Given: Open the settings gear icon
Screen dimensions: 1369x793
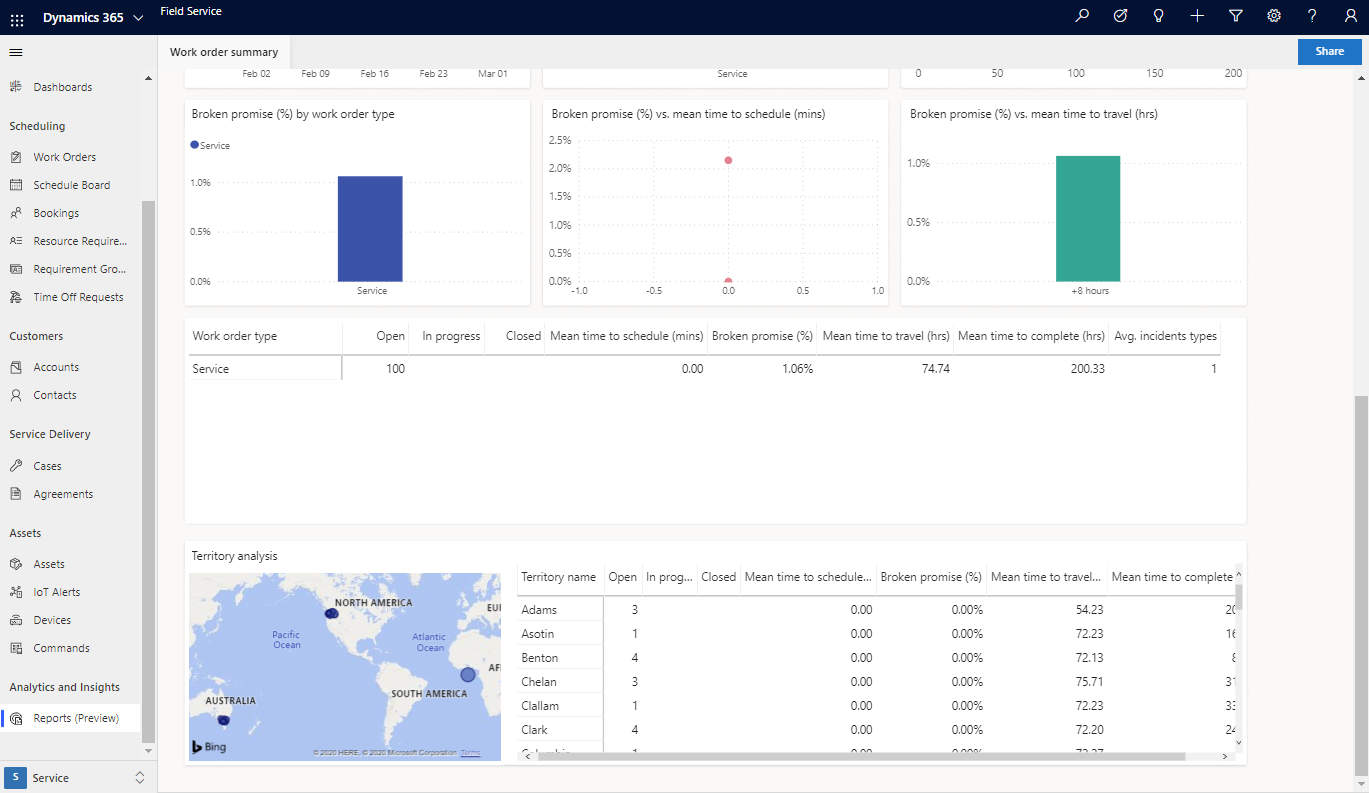Looking at the screenshot, I should 1274,16.
